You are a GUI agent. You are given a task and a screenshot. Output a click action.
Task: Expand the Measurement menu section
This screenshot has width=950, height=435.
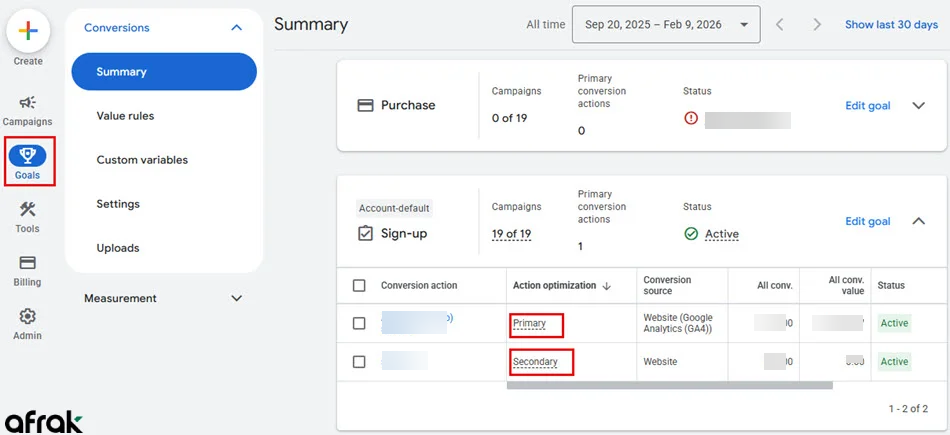point(236,298)
